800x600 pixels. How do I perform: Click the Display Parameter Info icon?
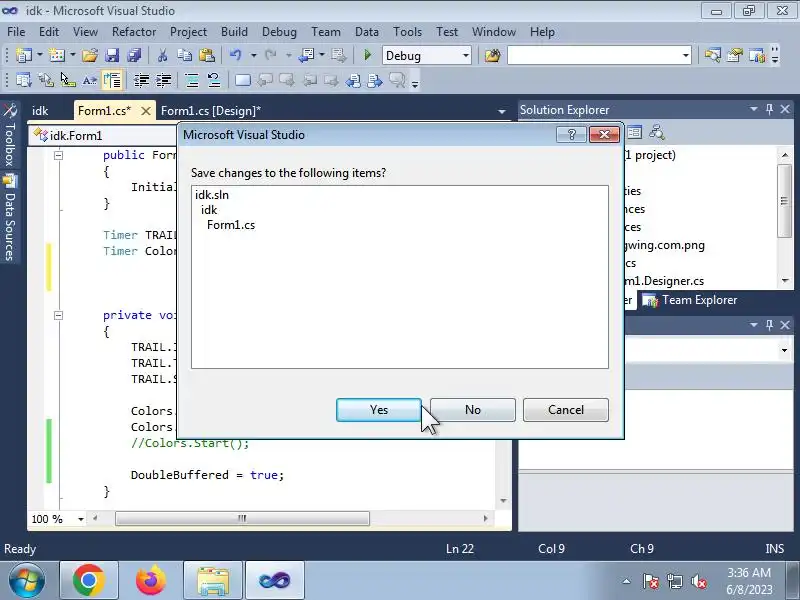coord(46,80)
